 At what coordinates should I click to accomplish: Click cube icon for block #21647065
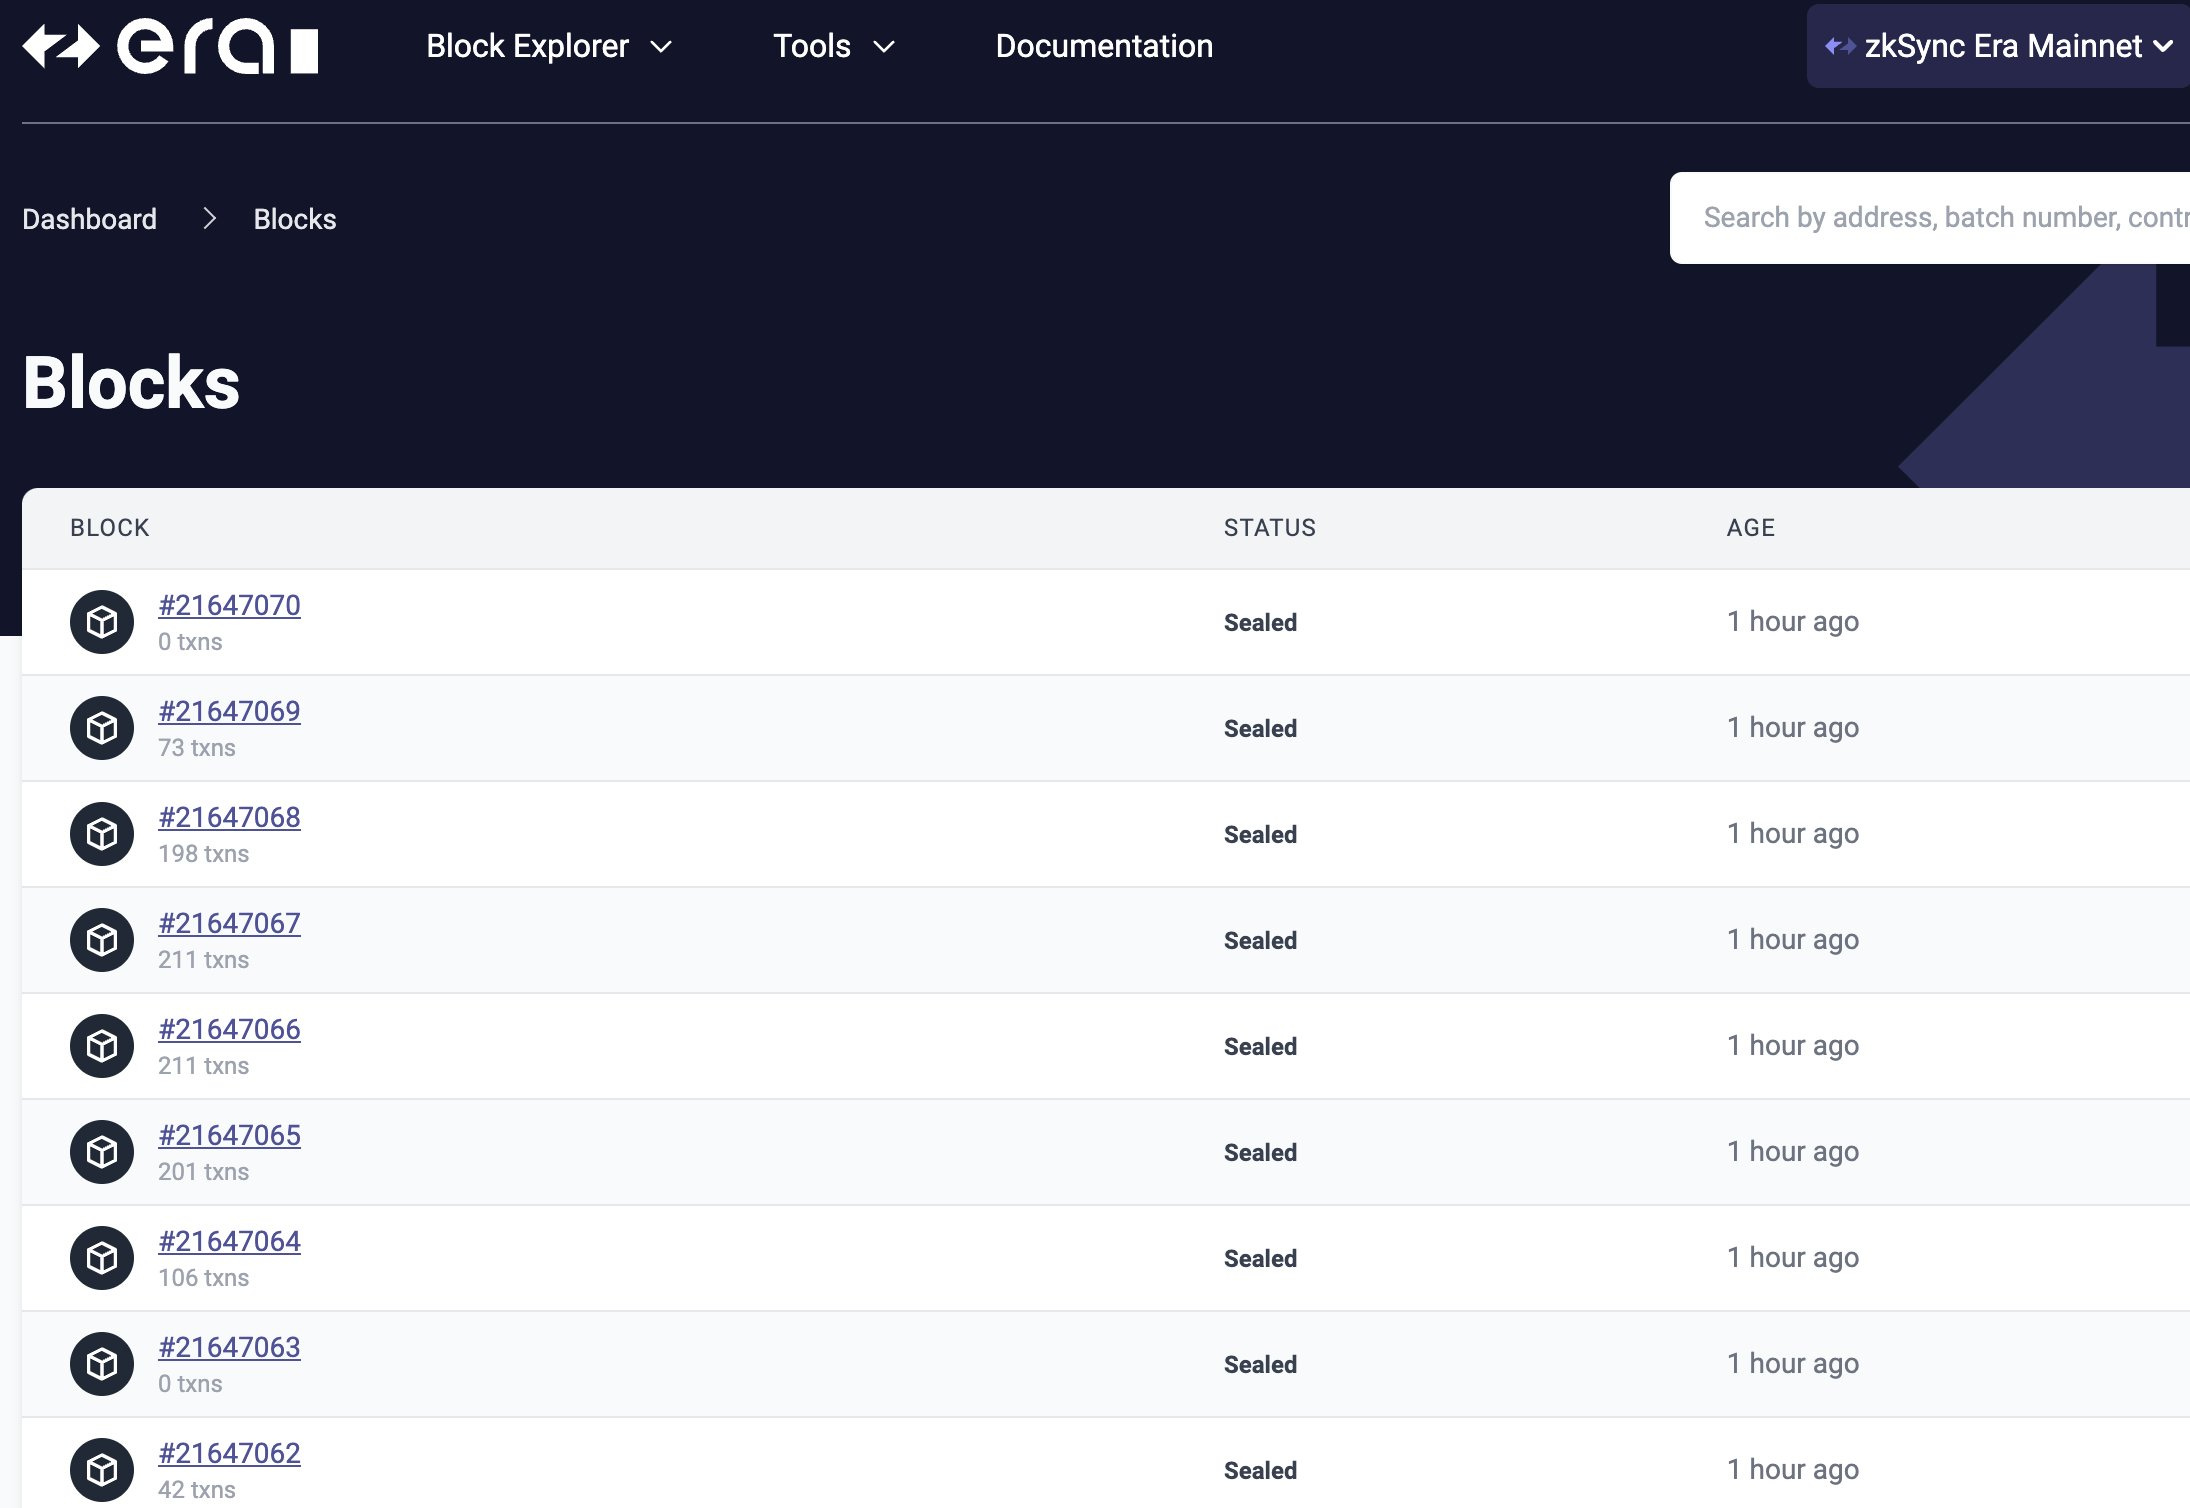click(102, 1152)
